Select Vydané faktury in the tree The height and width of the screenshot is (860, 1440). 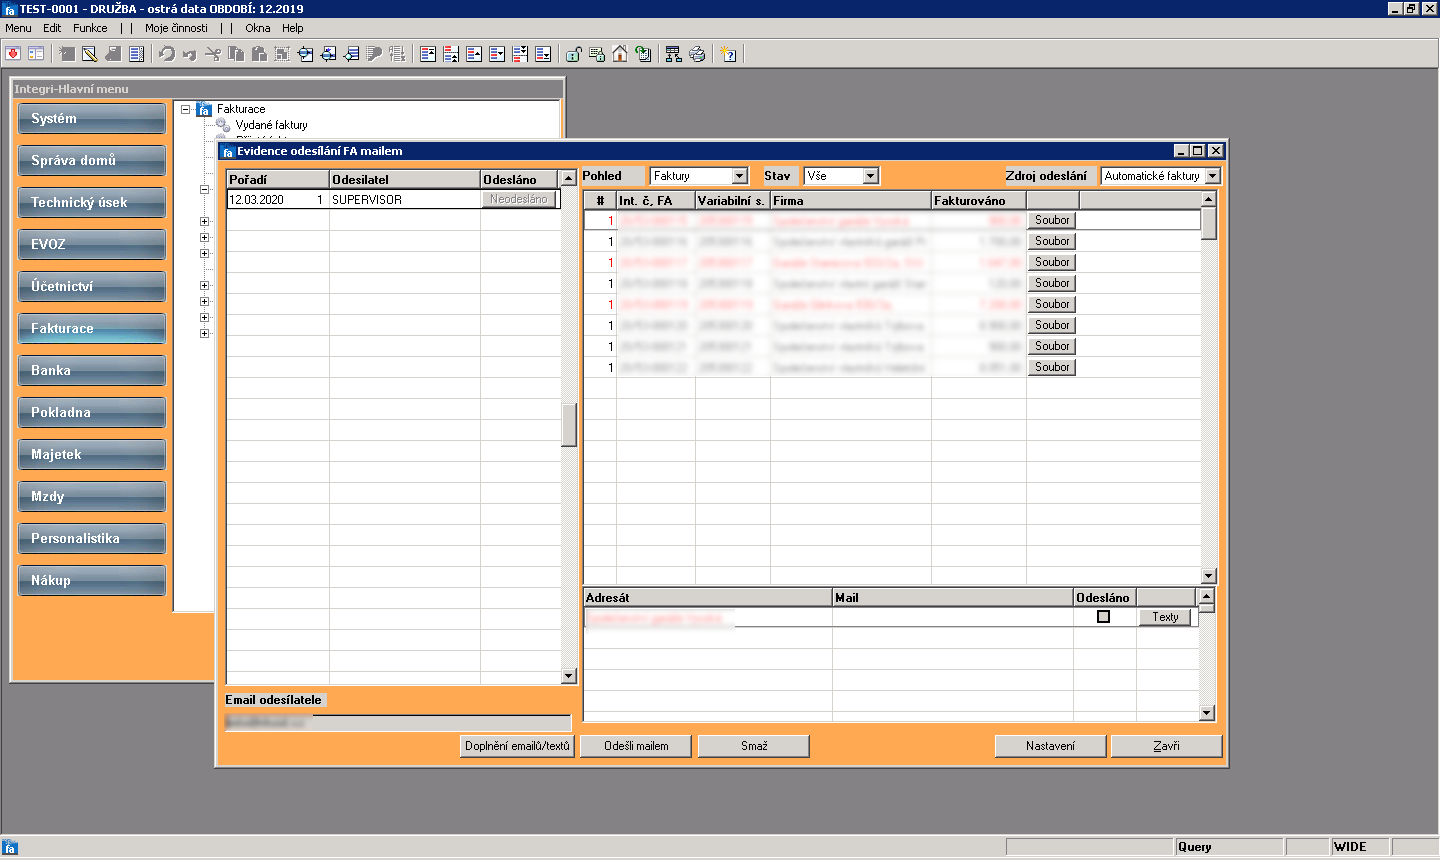272,125
